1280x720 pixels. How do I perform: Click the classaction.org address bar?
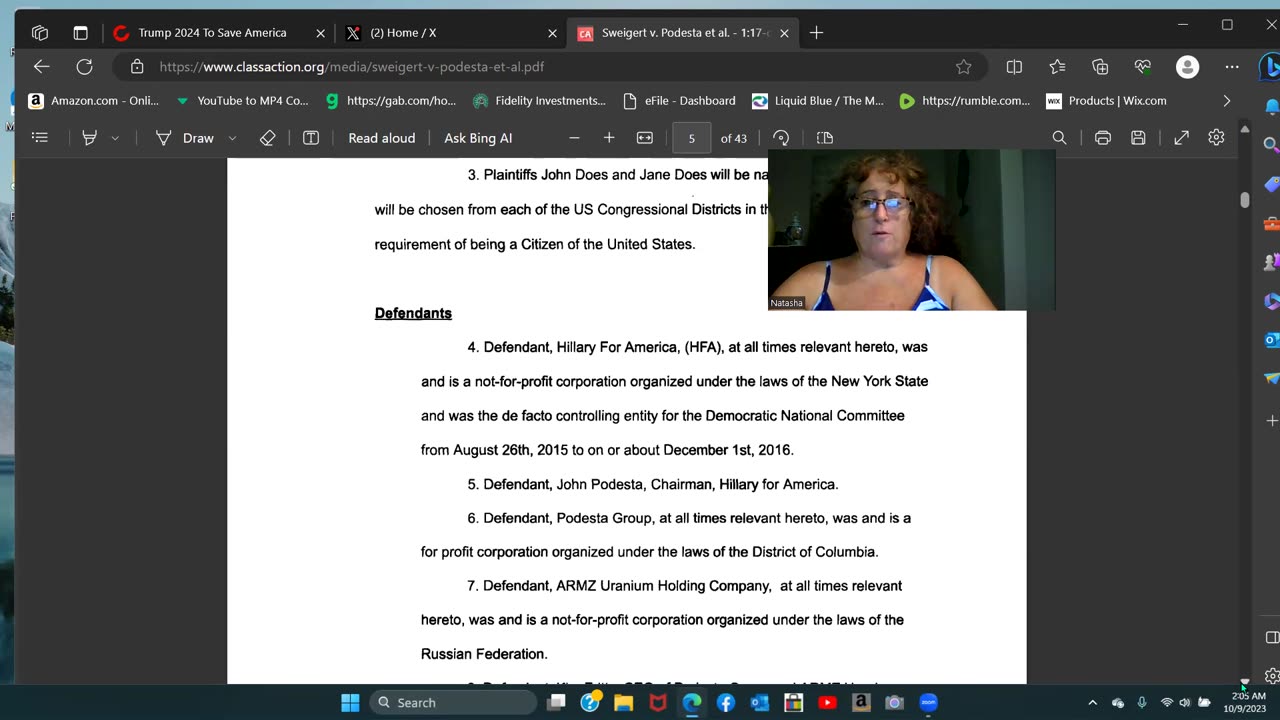point(550,67)
